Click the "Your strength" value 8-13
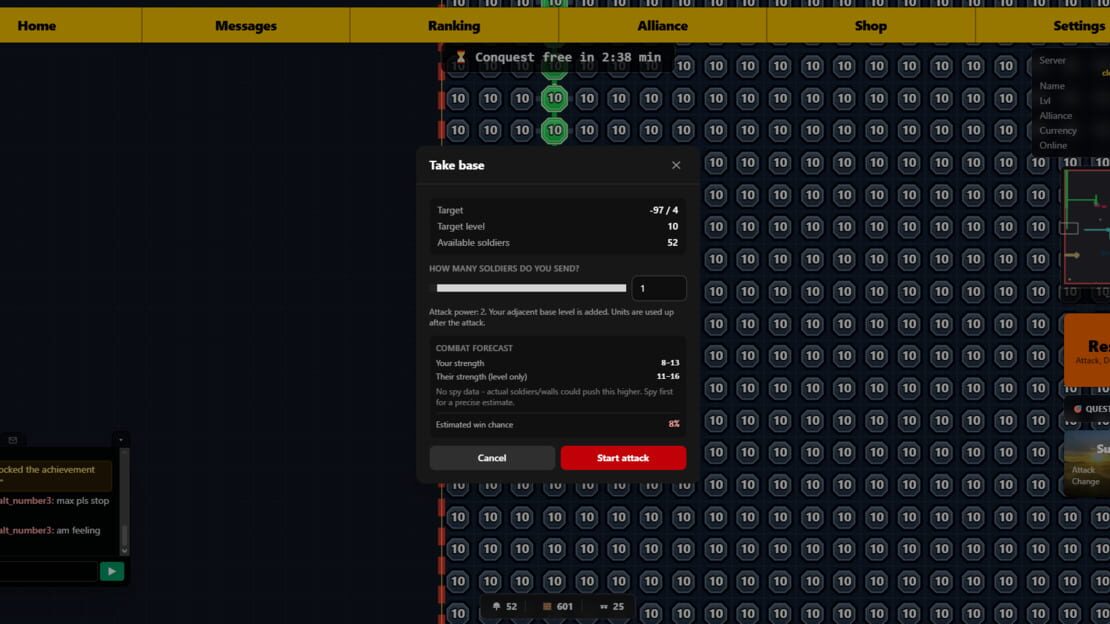 (670, 363)
